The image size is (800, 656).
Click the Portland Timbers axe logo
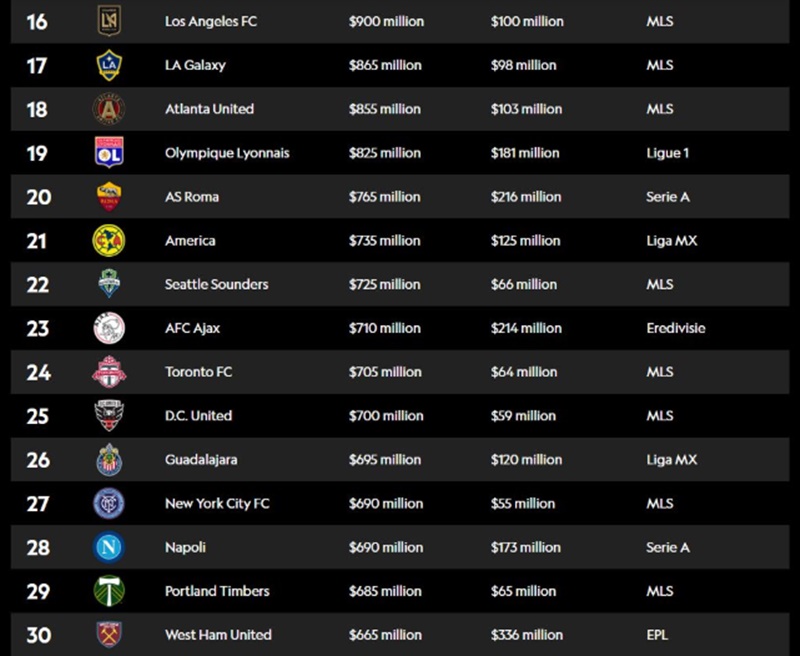tap(109, 591)
